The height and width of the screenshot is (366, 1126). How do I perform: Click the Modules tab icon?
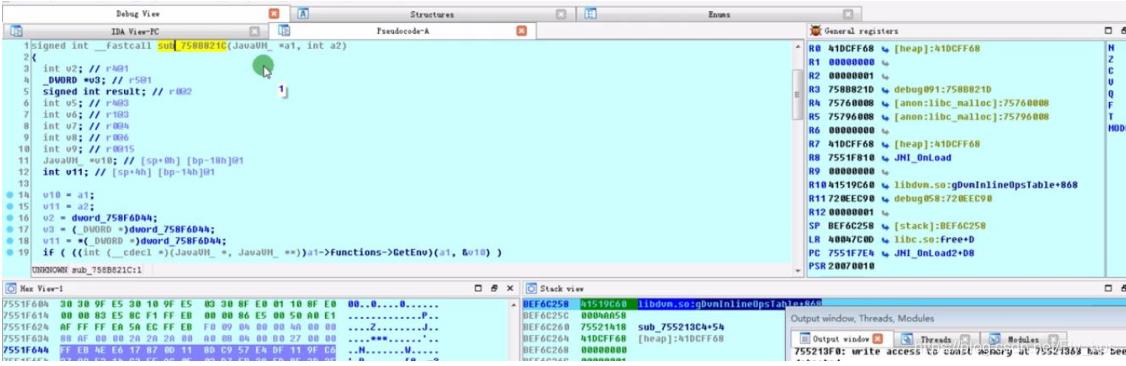[995, 339]
